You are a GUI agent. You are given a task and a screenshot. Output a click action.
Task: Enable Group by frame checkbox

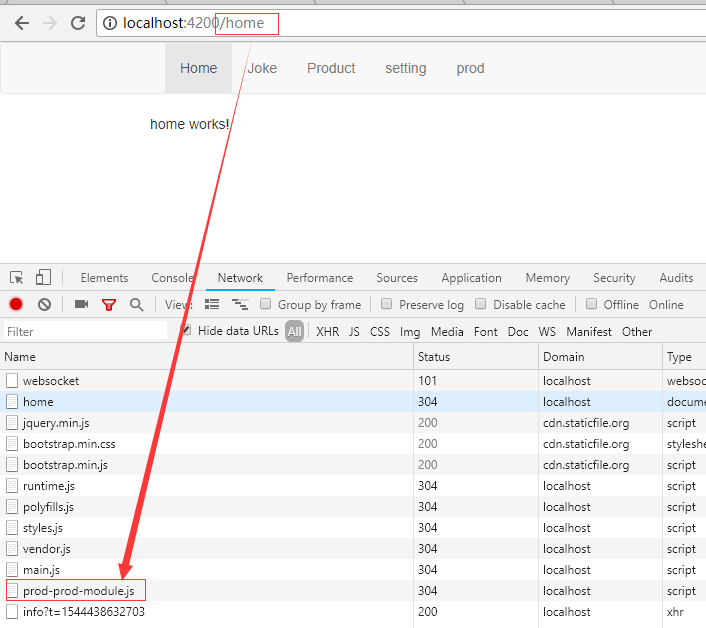[x=266, y=304]
